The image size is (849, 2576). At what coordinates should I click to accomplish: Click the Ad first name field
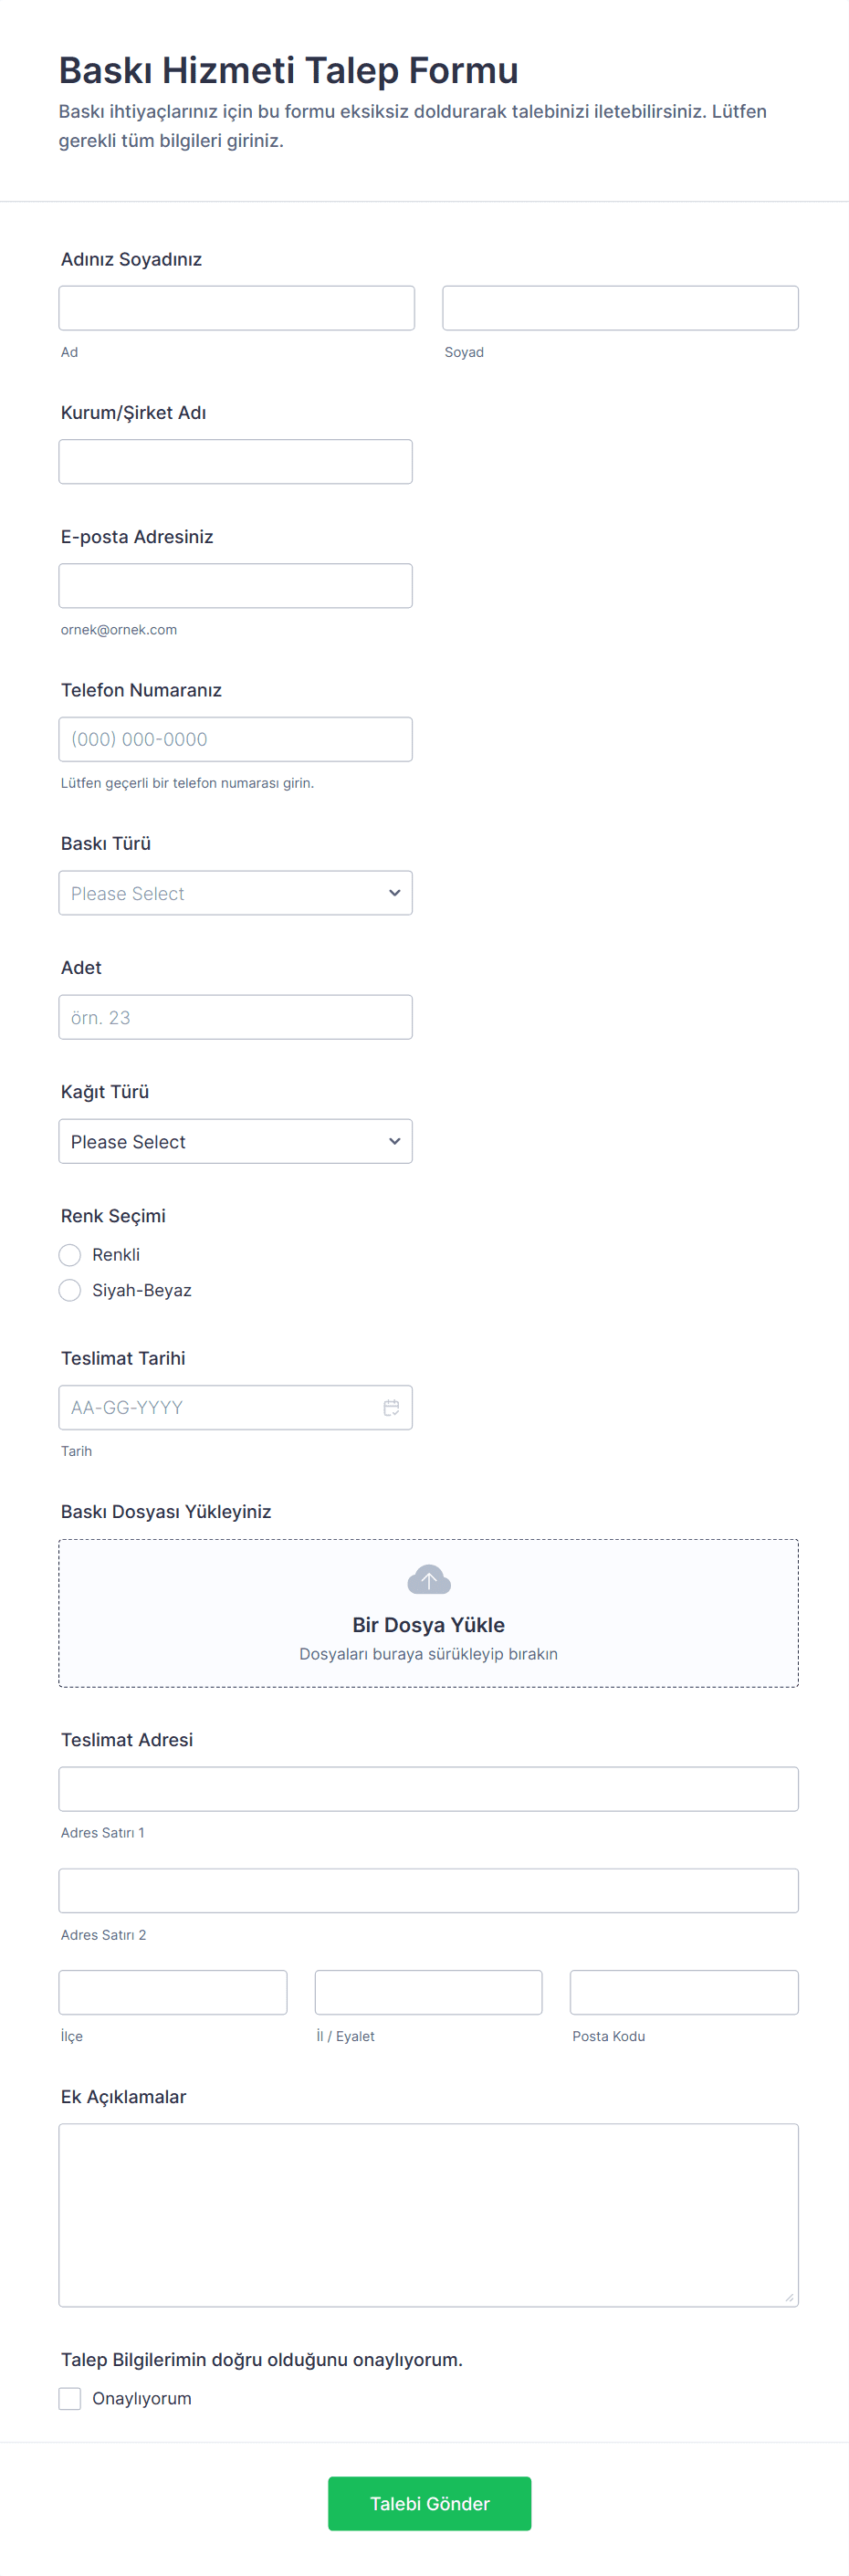coord(236,308)
